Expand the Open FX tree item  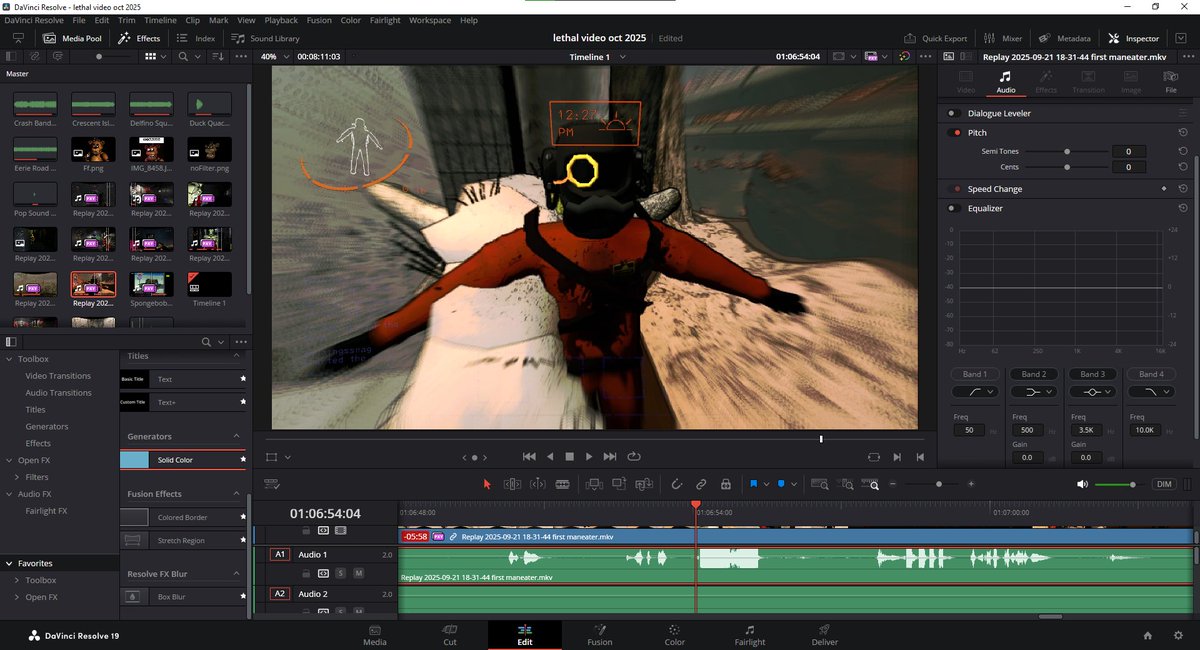click(x=9, y=460)
